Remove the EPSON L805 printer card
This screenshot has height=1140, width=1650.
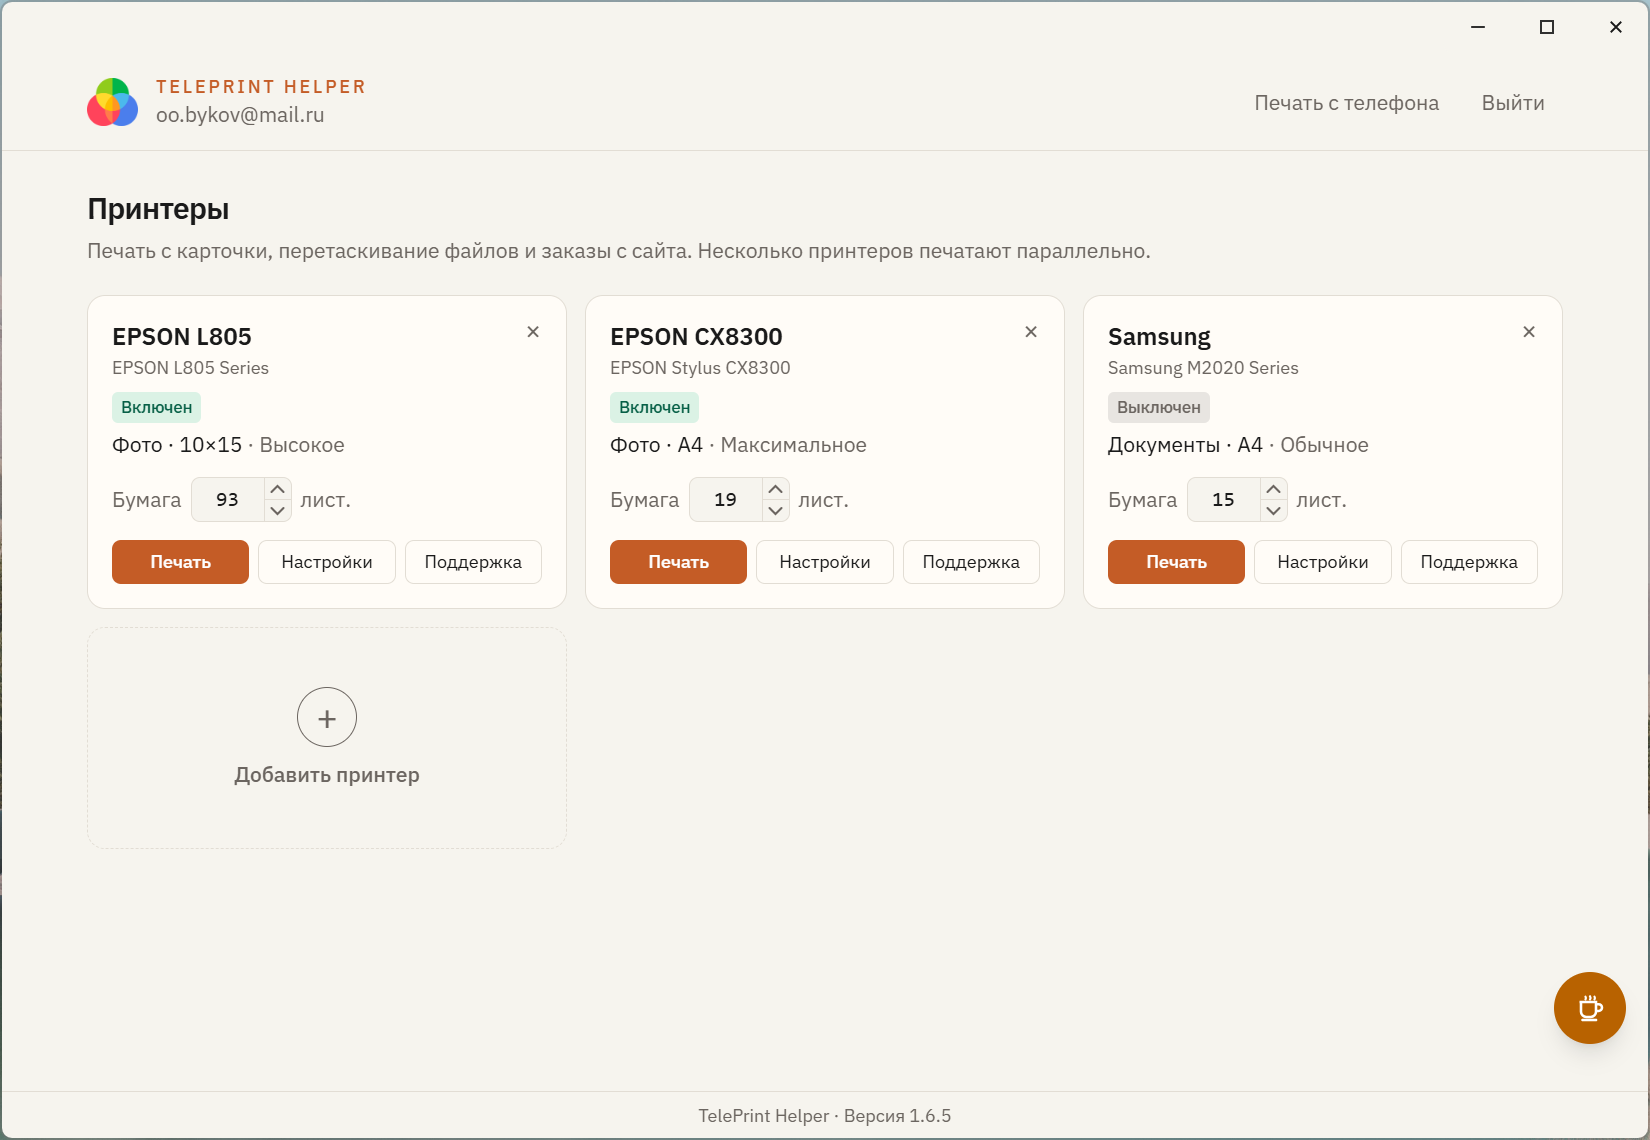[x=533, y=332]
